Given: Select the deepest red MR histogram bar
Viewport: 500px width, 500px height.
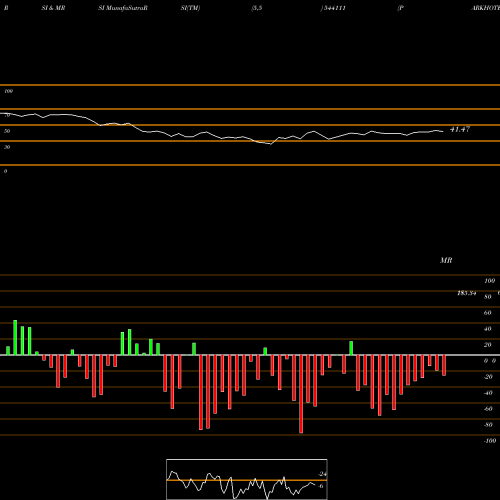Looking at the screenshot, I should tap(301, 394).
